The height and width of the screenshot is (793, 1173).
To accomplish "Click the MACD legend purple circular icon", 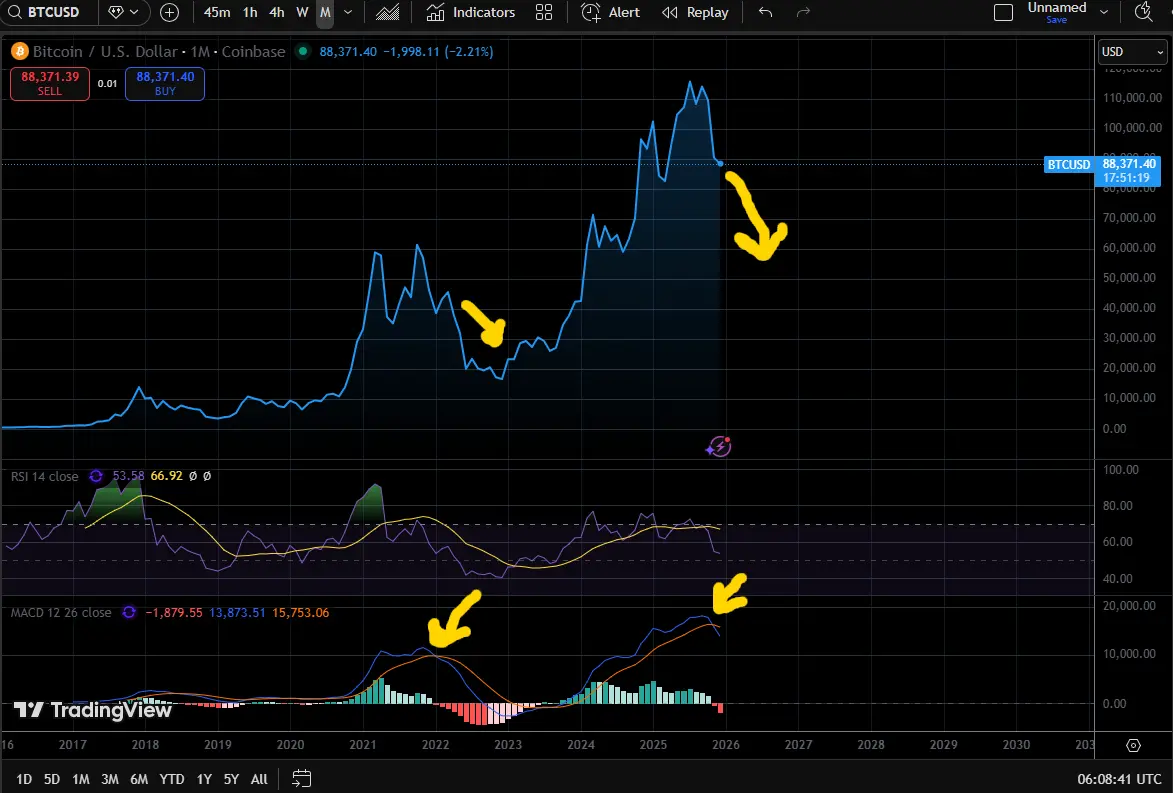I will coord(129,612).
